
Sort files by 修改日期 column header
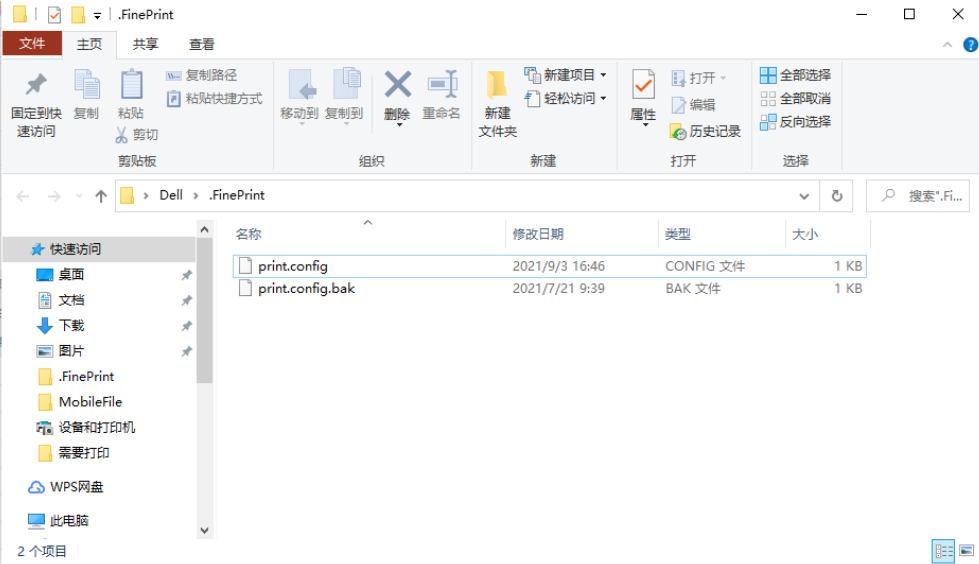coord(538,234)
